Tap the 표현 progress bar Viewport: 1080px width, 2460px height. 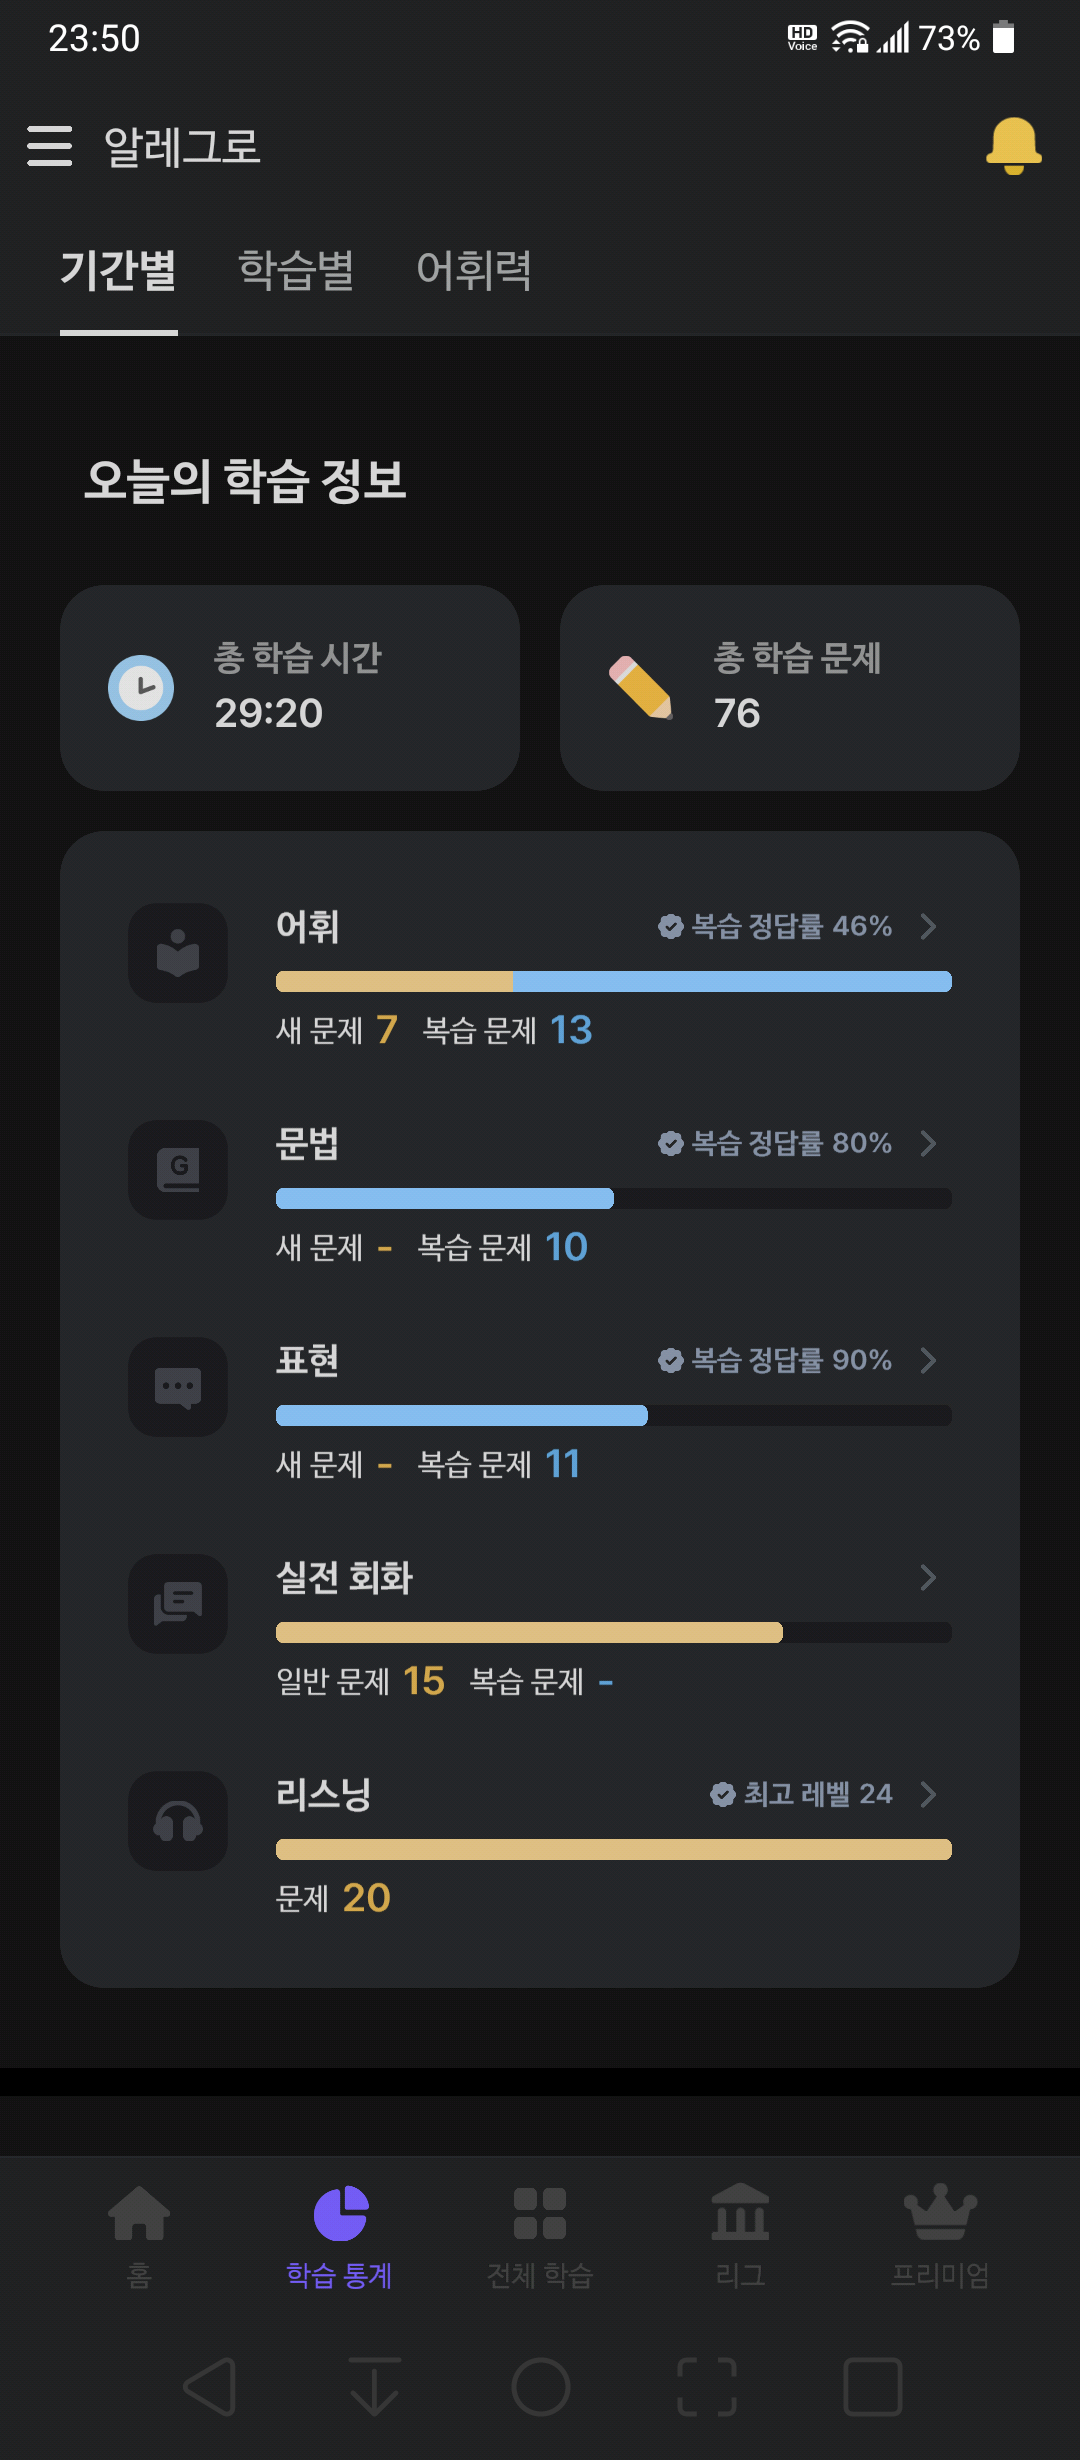[x=614, y=1415]
